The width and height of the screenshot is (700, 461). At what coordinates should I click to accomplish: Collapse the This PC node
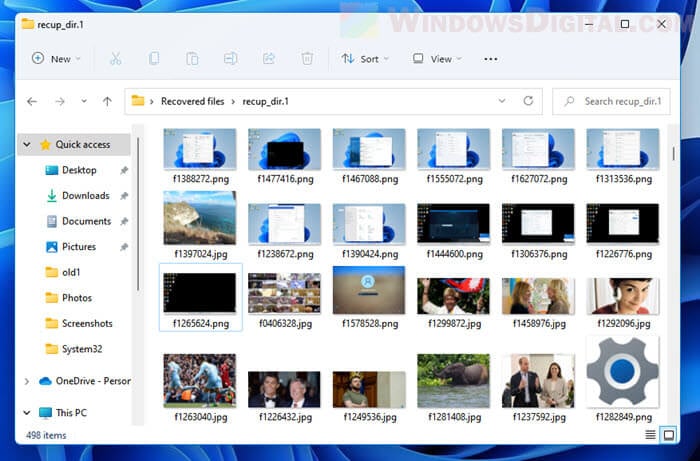(27, 413)
